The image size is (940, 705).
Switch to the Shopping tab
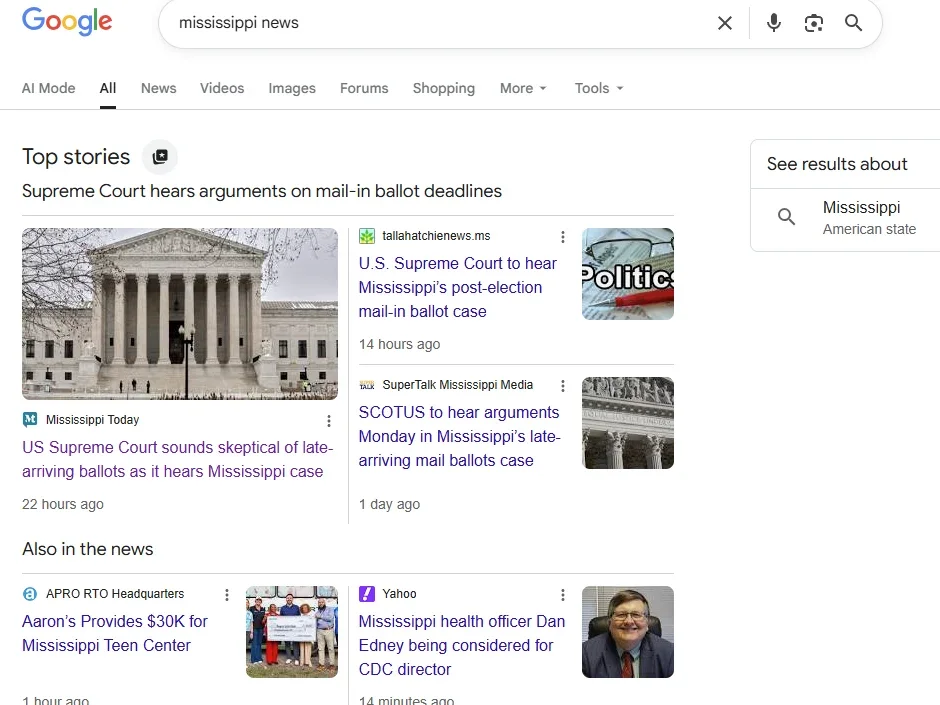tap(444, 88)
